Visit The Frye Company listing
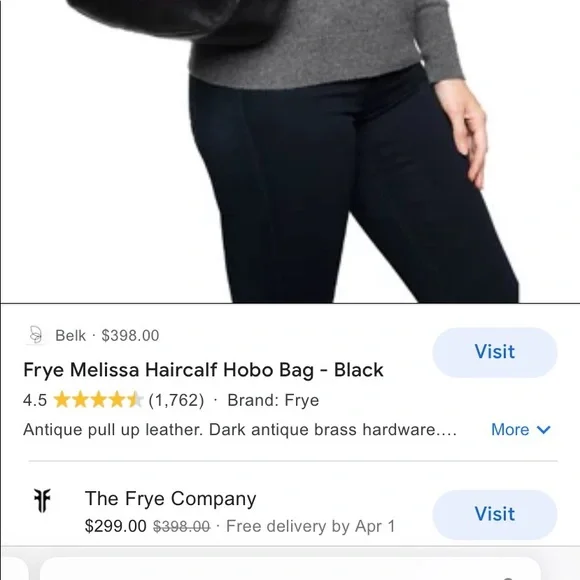The image size is (580, 580). [495, 514]
